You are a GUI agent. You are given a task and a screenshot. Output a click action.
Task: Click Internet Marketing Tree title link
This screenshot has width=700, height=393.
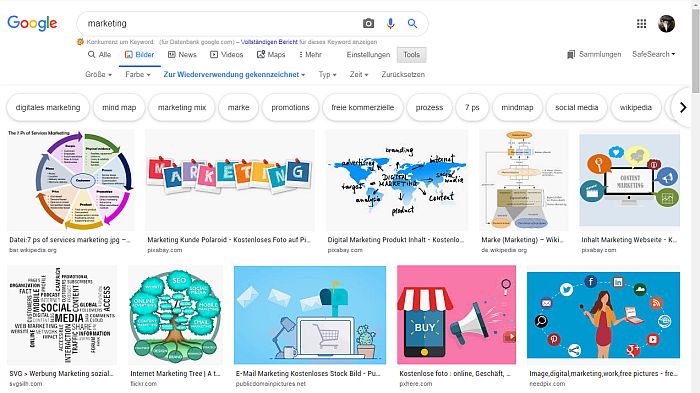(175, 373)
